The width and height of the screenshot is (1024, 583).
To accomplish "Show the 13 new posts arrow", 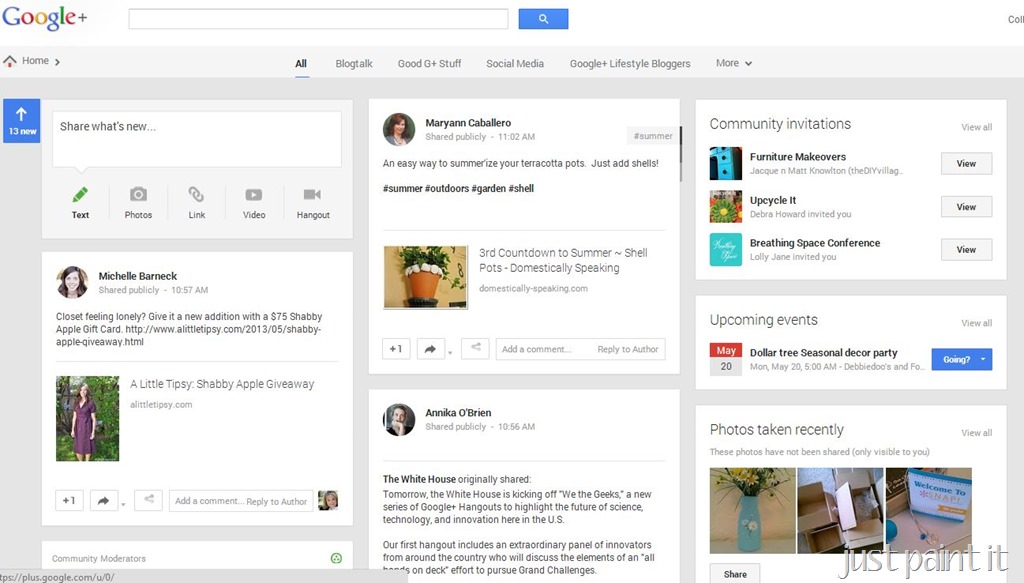I will [x=22, y=121].
